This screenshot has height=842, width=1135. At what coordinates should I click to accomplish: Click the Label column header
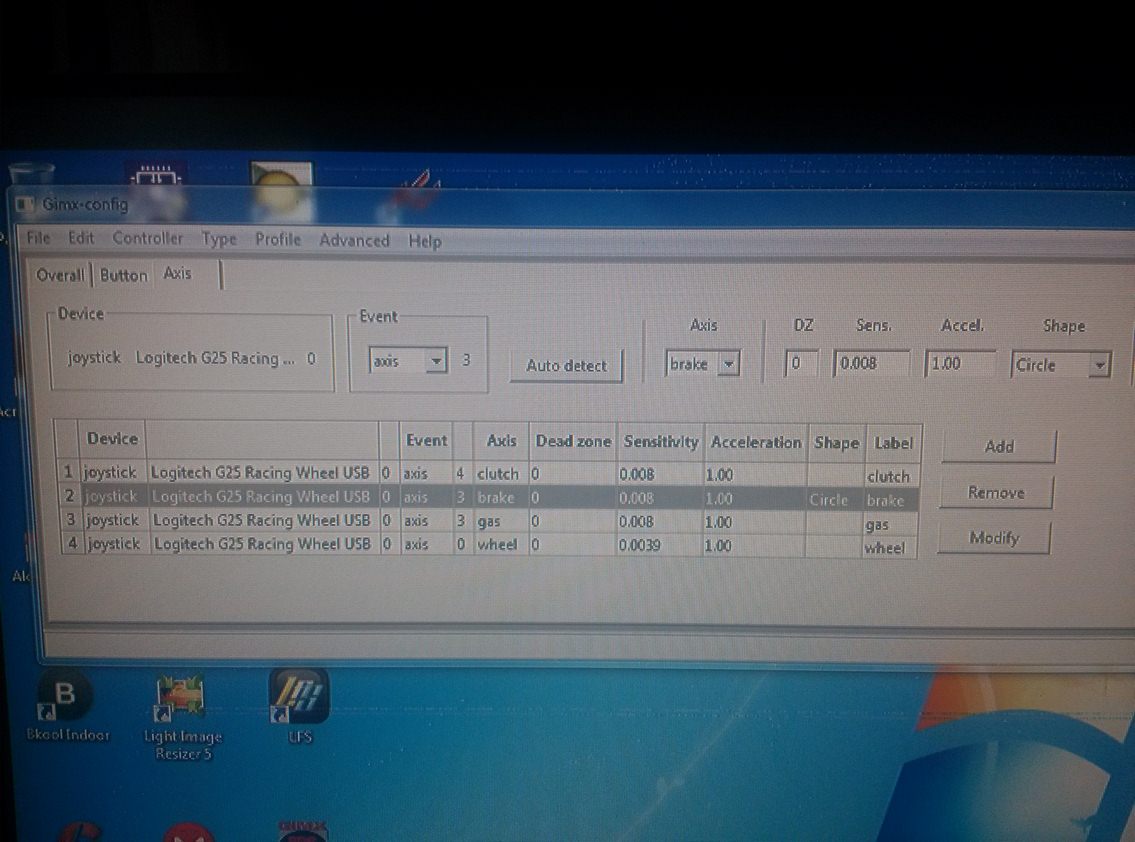click(893, 443)
